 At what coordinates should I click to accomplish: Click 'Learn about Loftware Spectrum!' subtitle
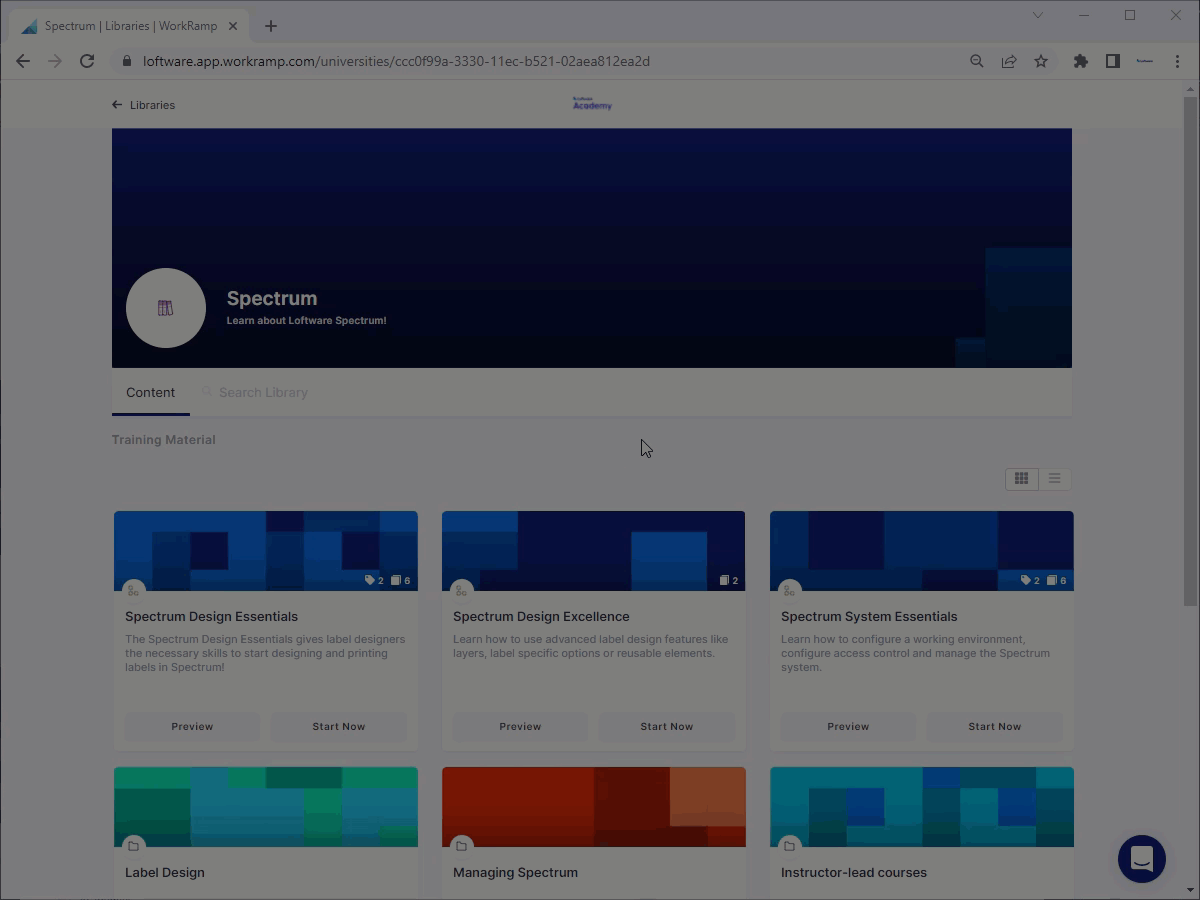[x=306, y=321]
